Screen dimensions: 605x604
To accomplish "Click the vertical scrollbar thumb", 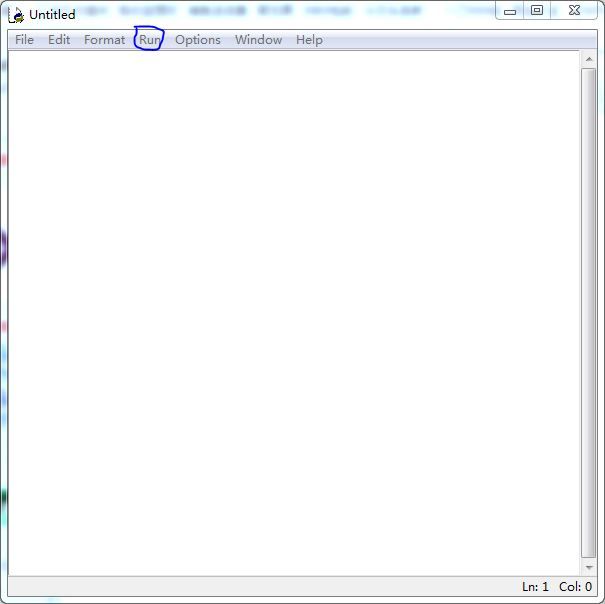I will 589,313.
